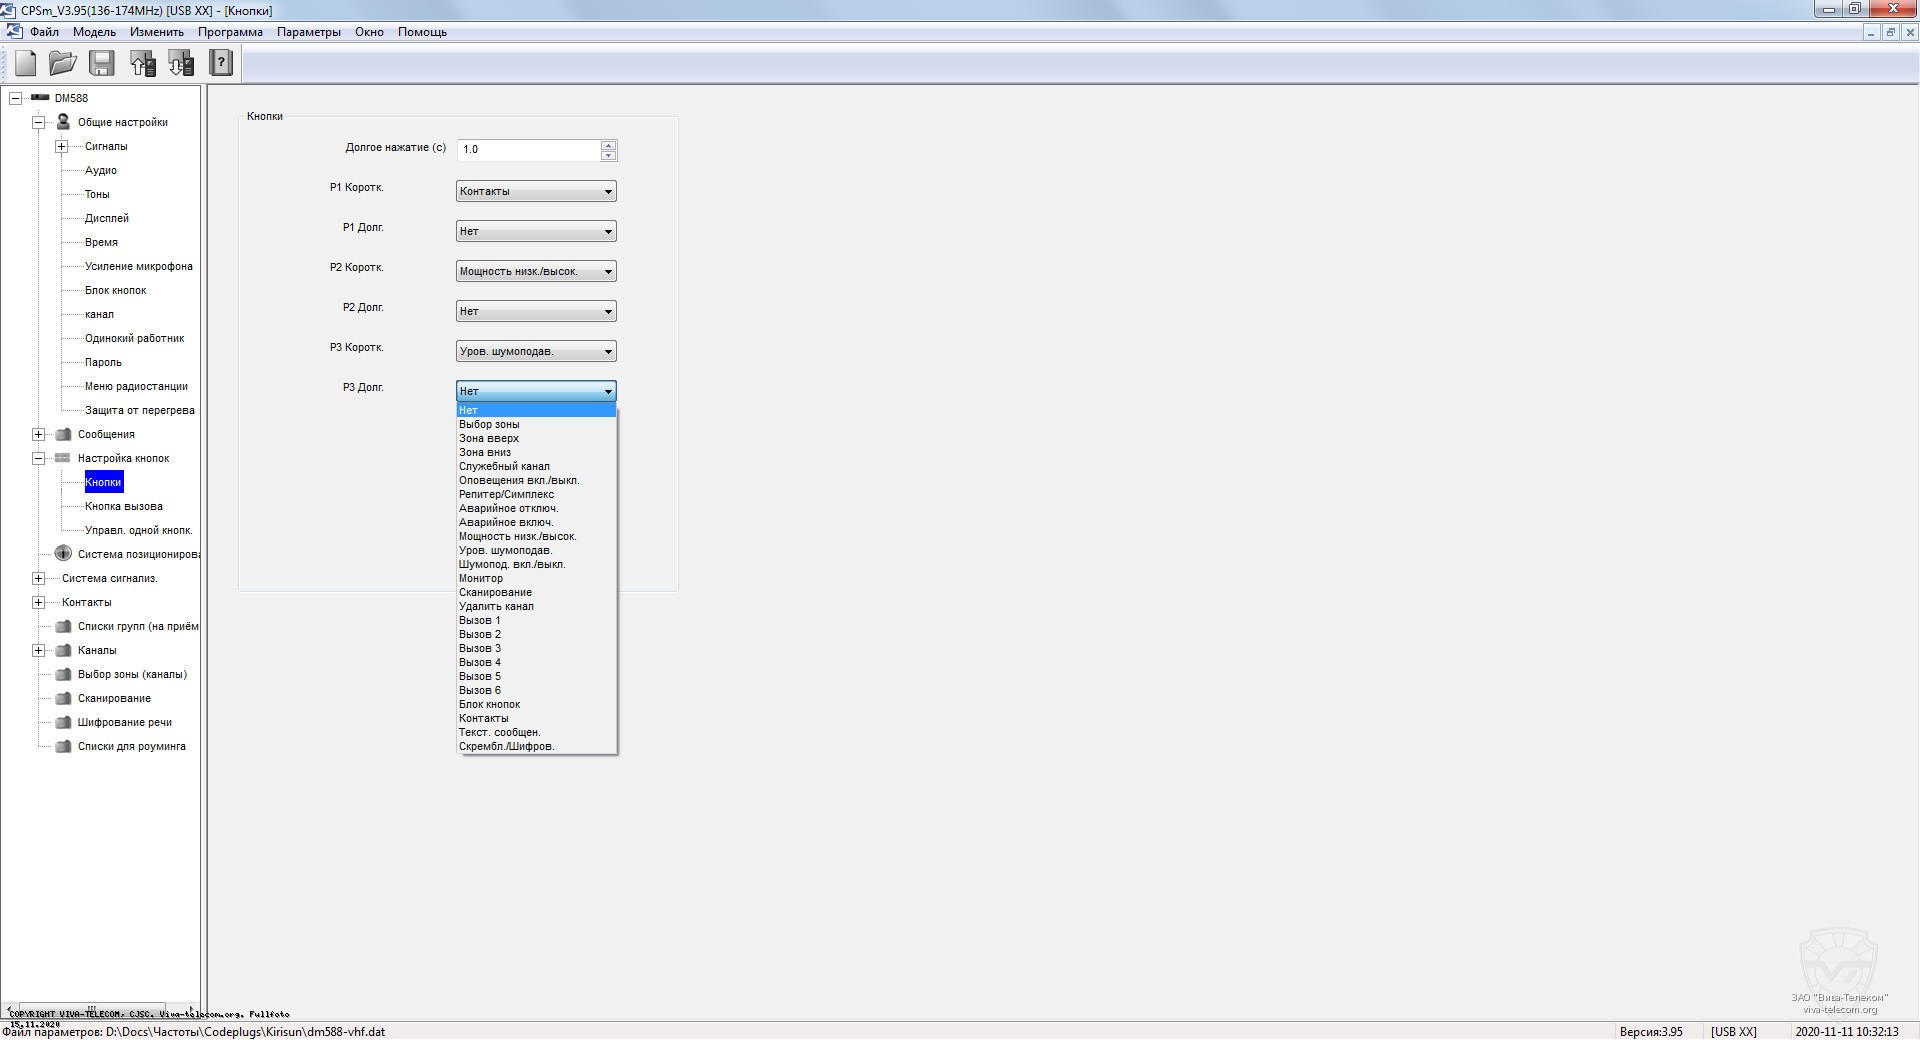
Task: Save the file using the floppy disk icon
Action: tap(102, 63)
